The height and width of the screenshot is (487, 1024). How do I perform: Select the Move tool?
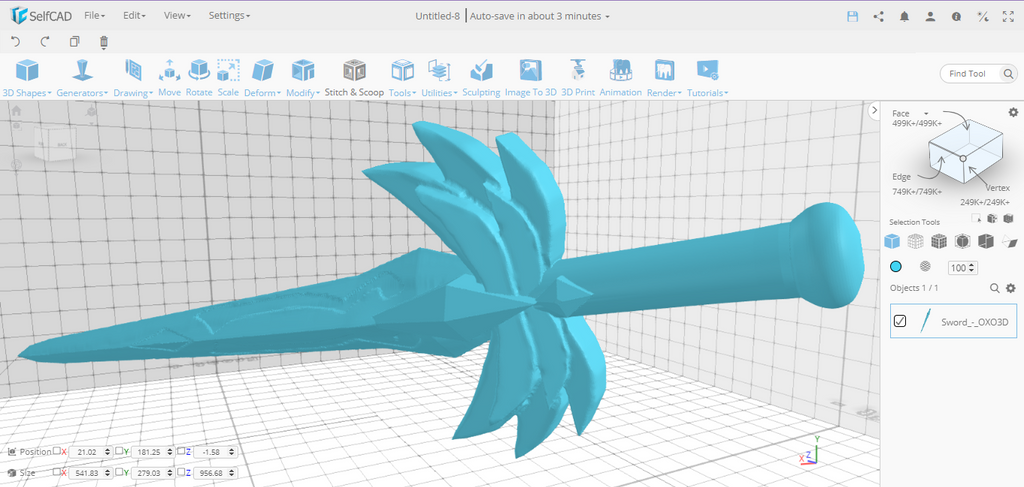(x=169, y=78)
